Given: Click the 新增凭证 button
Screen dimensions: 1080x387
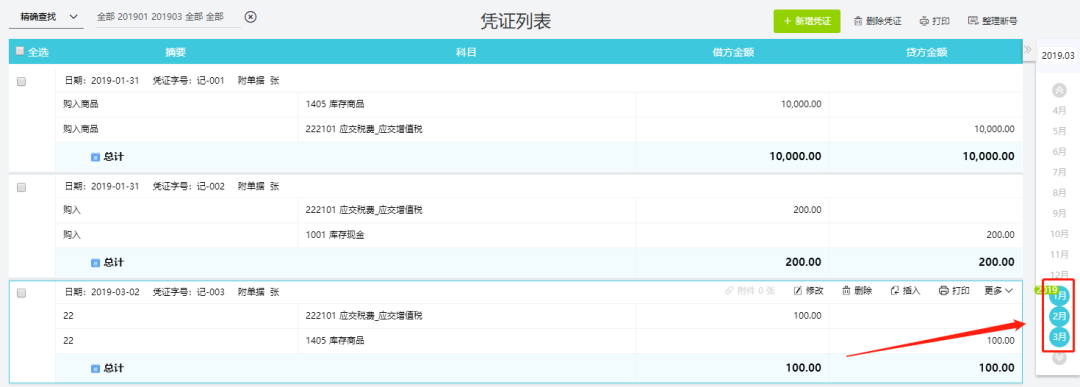Looking at the screenshot, I should pos(807,21).
